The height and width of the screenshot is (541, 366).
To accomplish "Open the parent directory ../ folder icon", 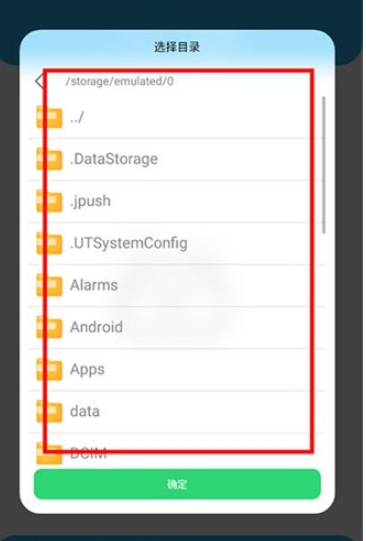I will [49, 117].
